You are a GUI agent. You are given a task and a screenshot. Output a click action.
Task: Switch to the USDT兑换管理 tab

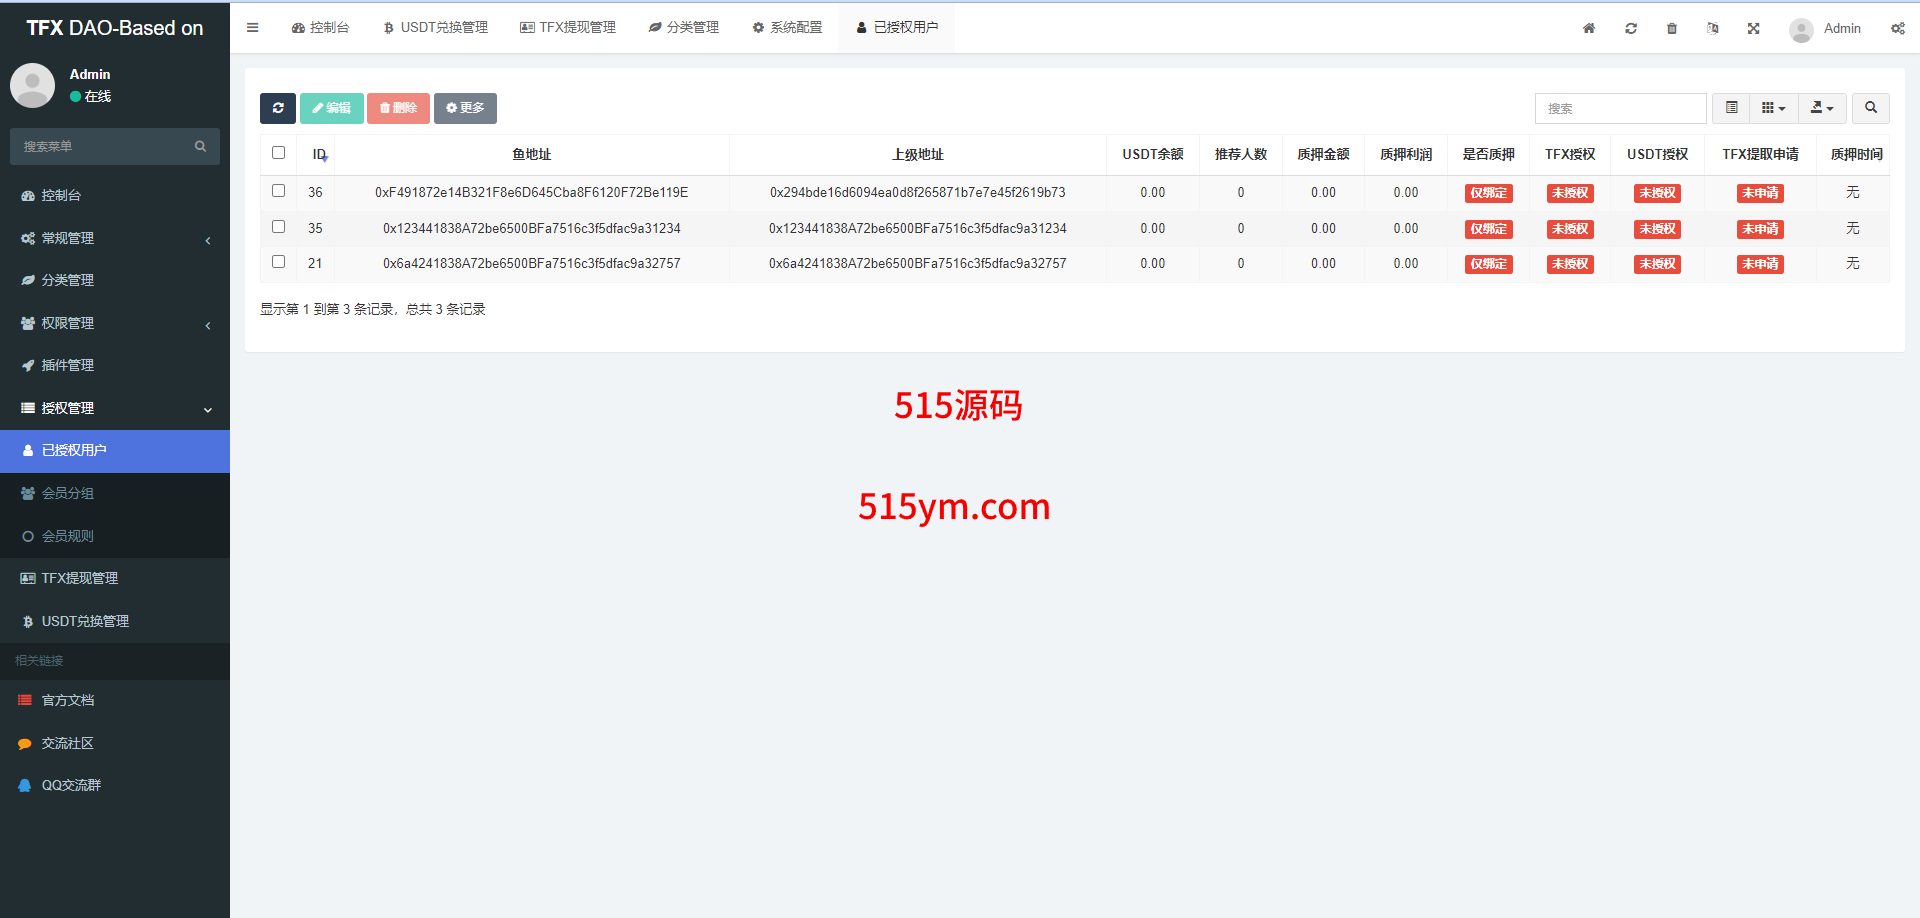435,28
